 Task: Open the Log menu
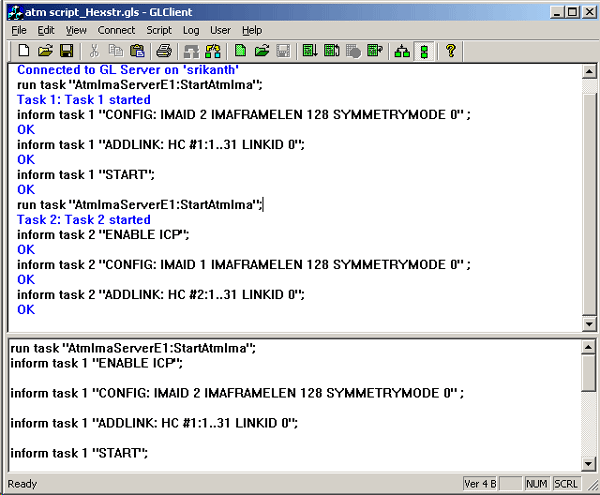tap(191, 30)
